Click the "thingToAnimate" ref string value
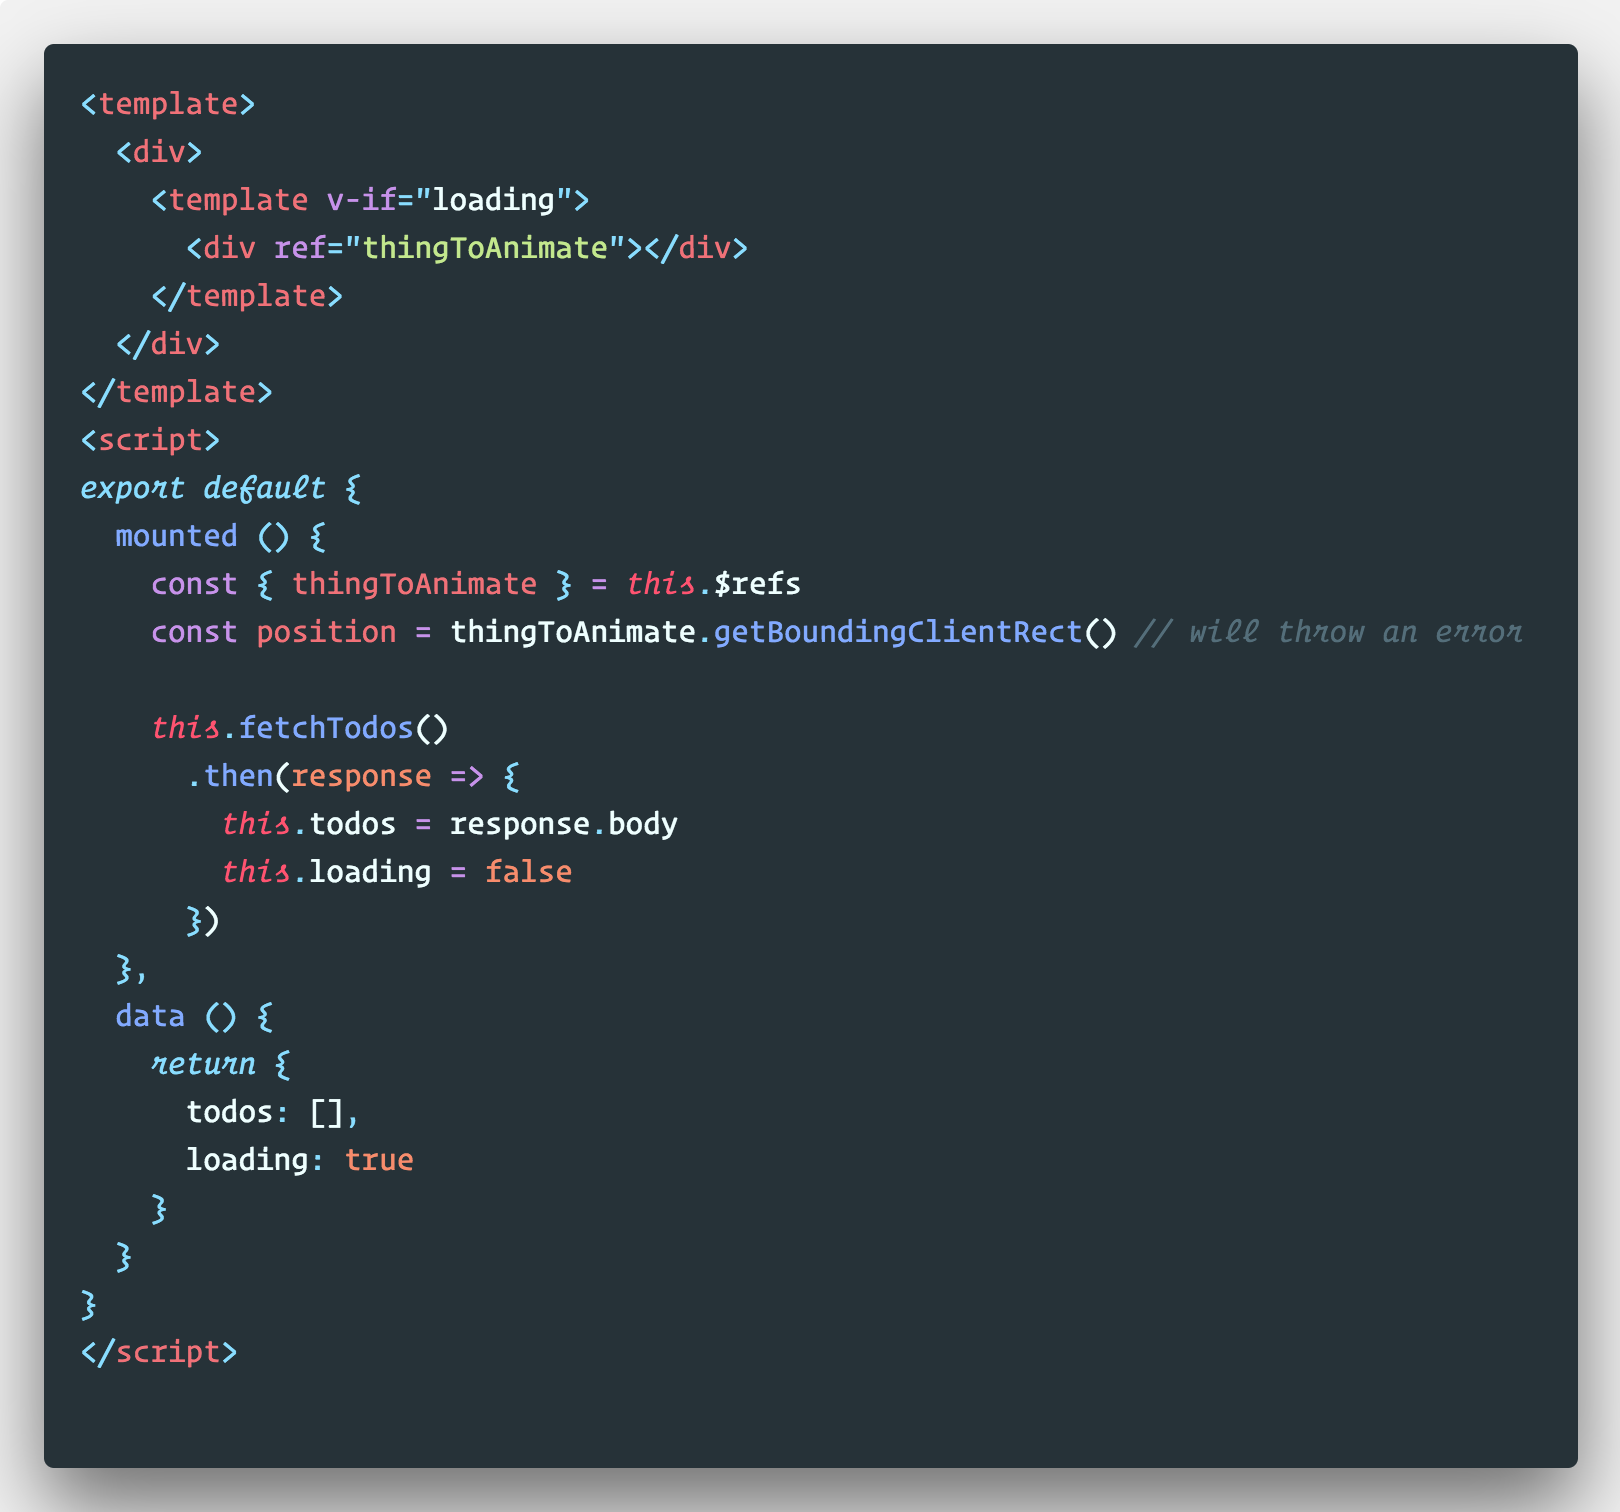The image size is (1620, 1512). click(x=485, y=248)
